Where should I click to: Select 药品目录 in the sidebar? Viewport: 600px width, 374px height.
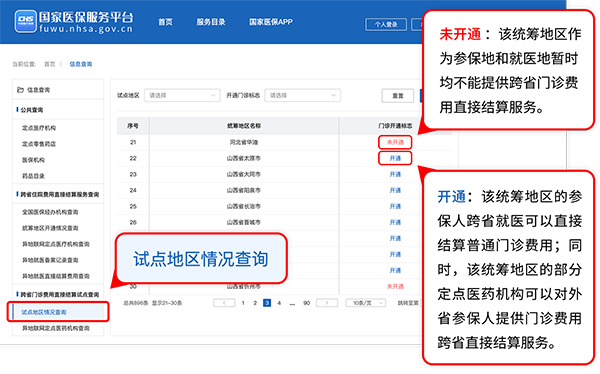tap(33, 176)
